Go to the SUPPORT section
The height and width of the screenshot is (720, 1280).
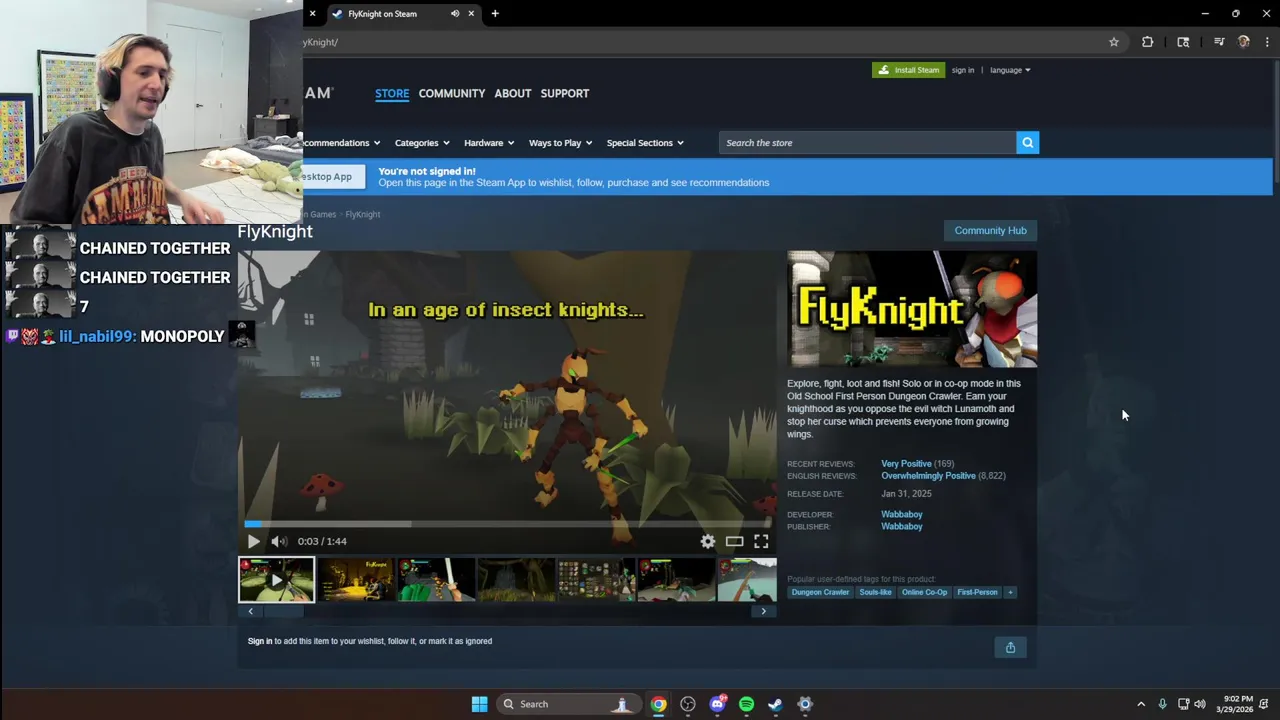(565, 93)
